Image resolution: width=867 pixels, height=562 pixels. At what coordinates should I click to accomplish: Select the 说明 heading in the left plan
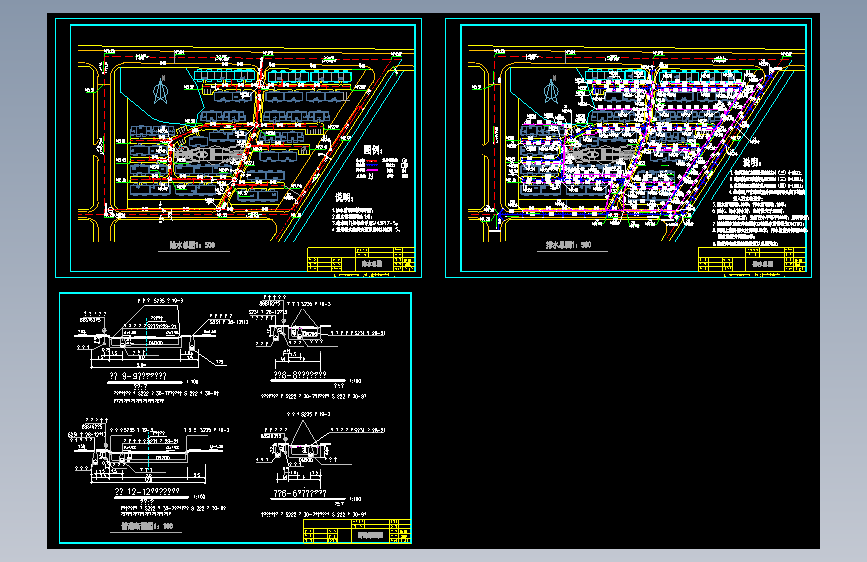[344, 197]
